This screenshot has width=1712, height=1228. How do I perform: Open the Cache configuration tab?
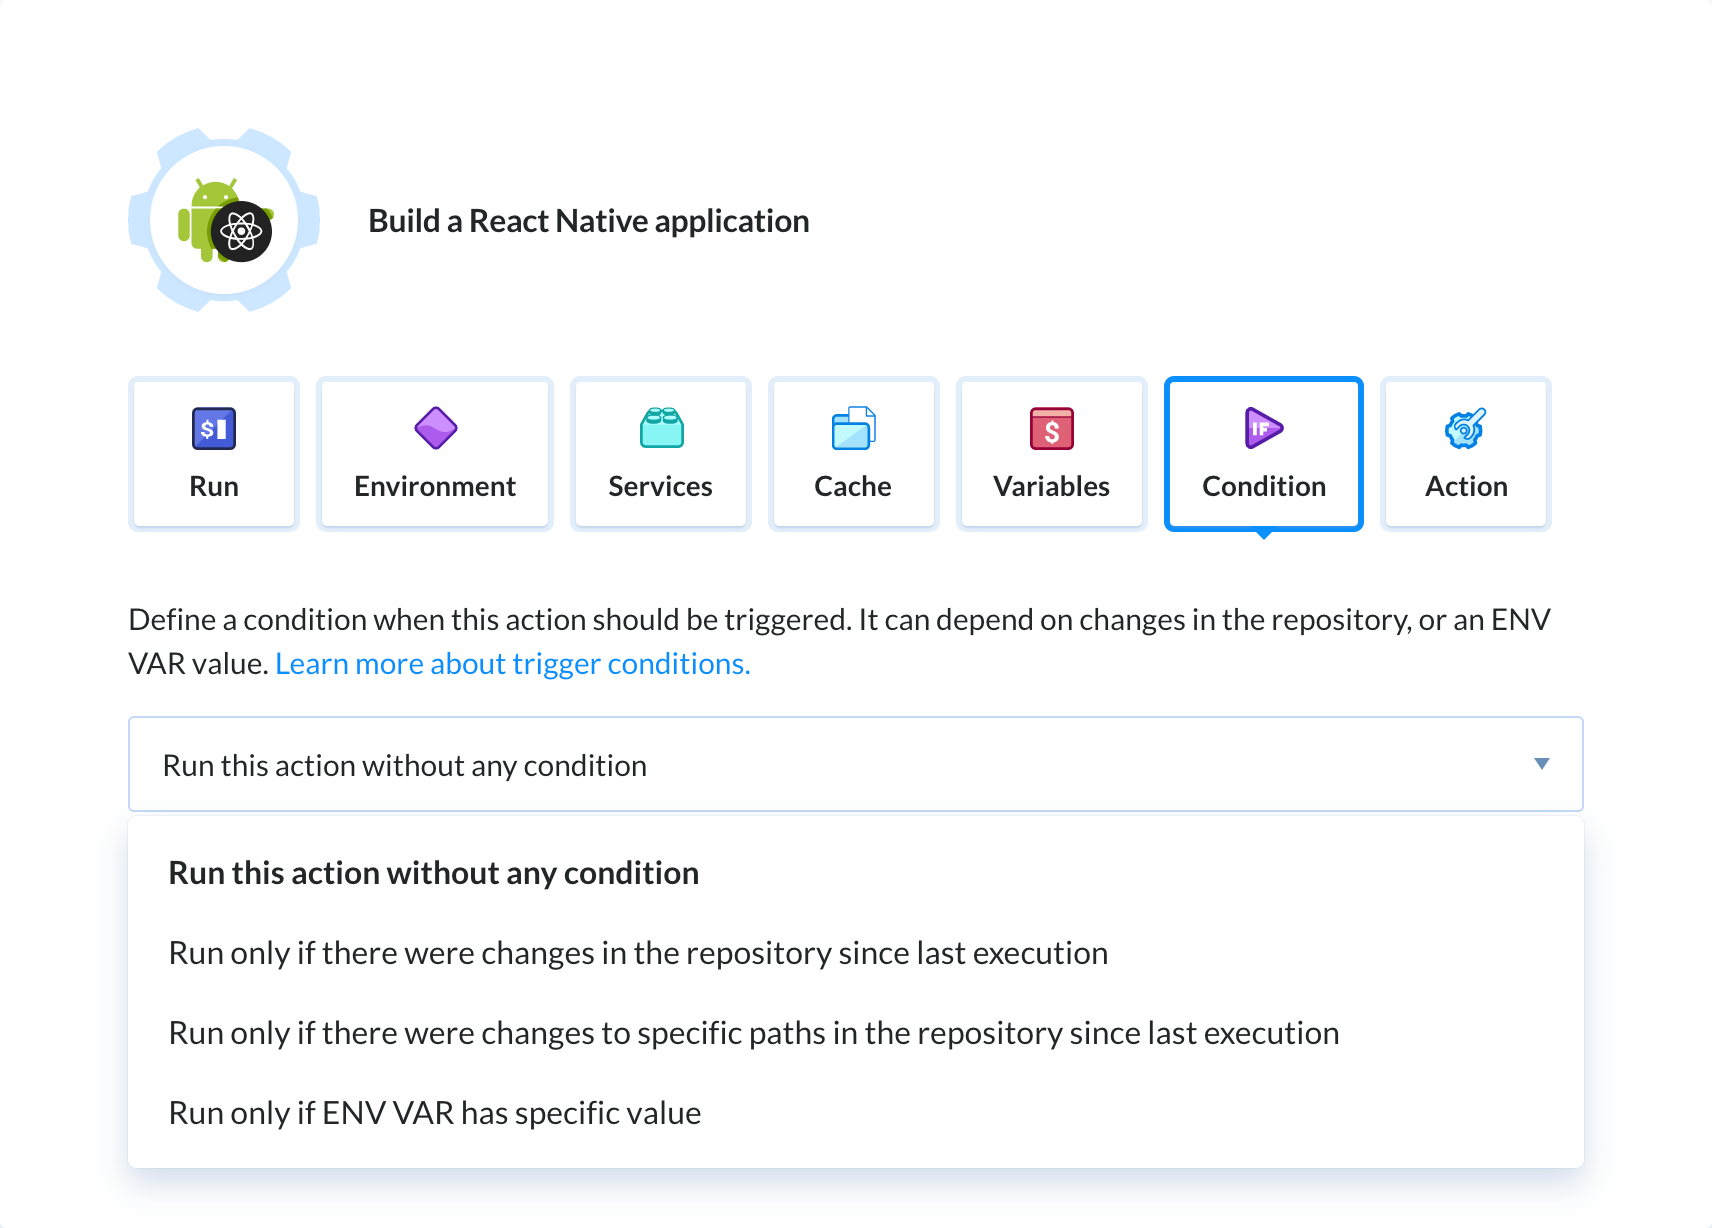click(853, 486)
